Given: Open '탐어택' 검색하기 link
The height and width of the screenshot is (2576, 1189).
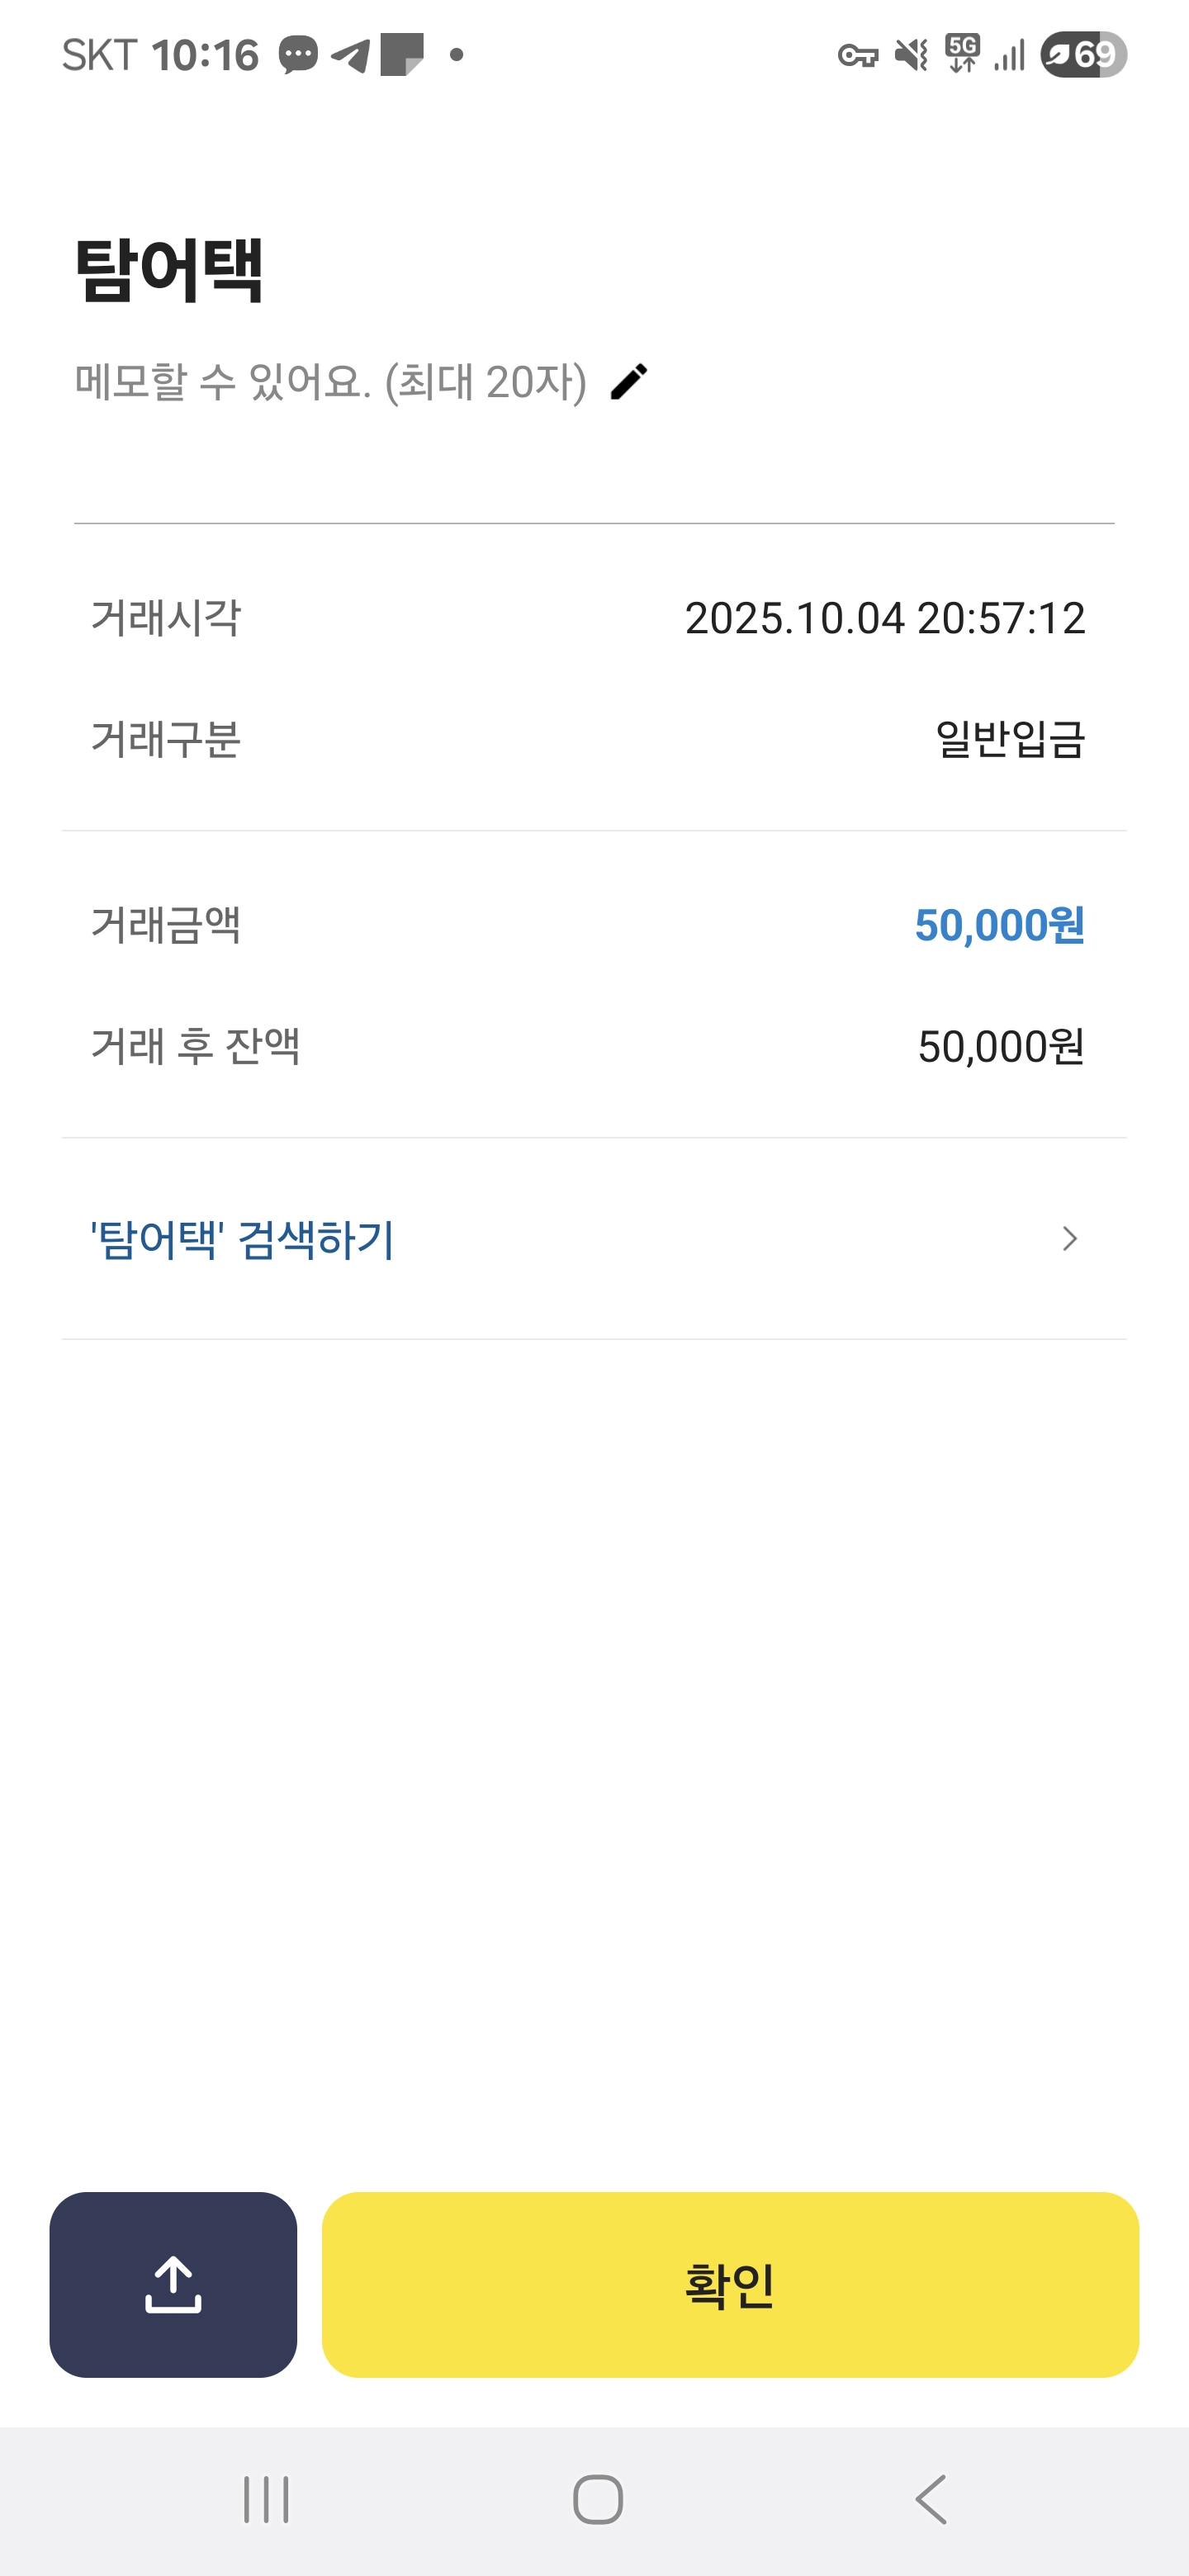Looking at the screenshot, I should (243, 1239).
